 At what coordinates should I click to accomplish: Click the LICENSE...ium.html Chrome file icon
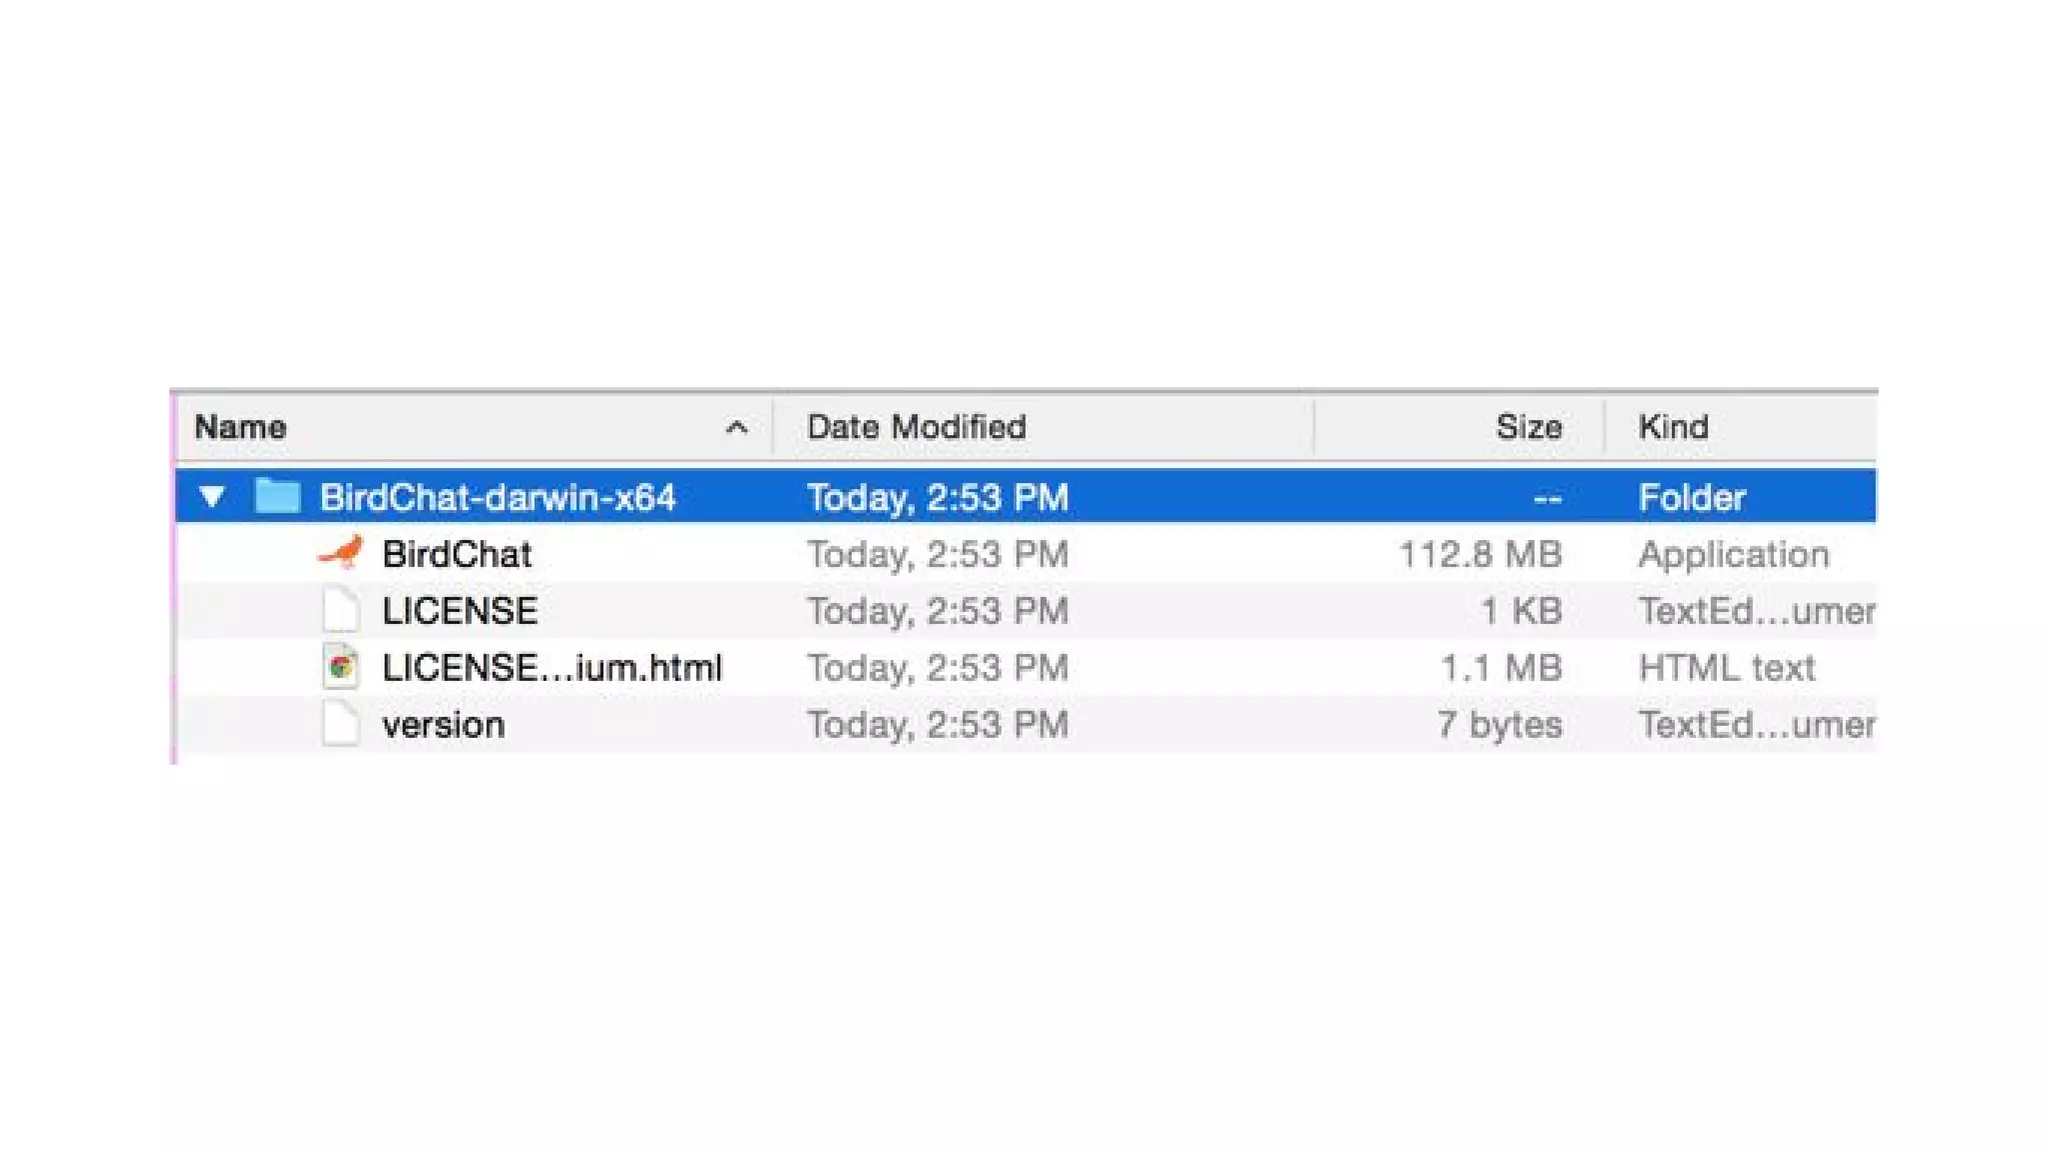(341, 667)
